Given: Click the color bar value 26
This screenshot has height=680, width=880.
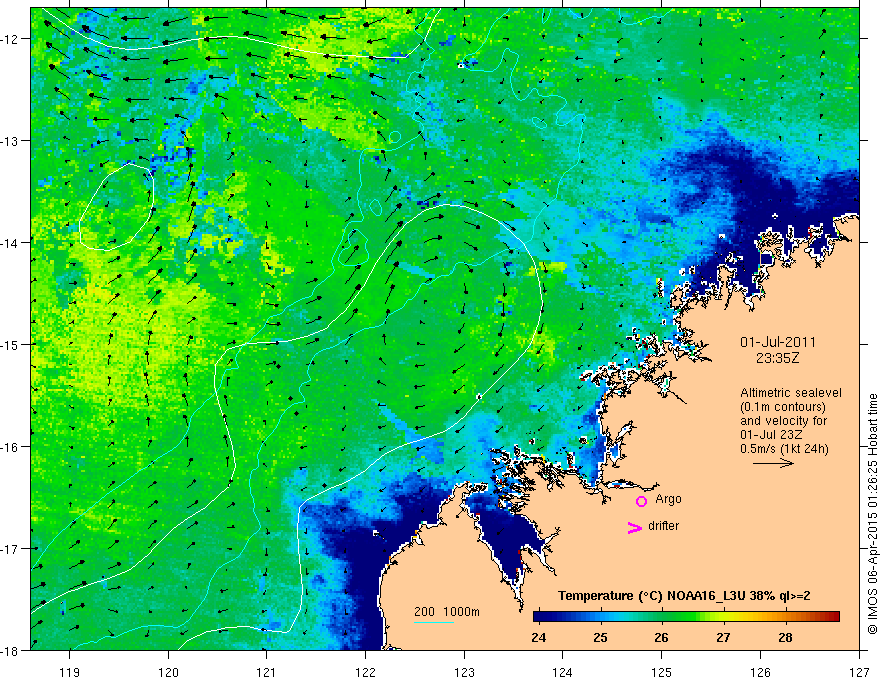Looking at the screenshot, I should click(x=662, y=637).
